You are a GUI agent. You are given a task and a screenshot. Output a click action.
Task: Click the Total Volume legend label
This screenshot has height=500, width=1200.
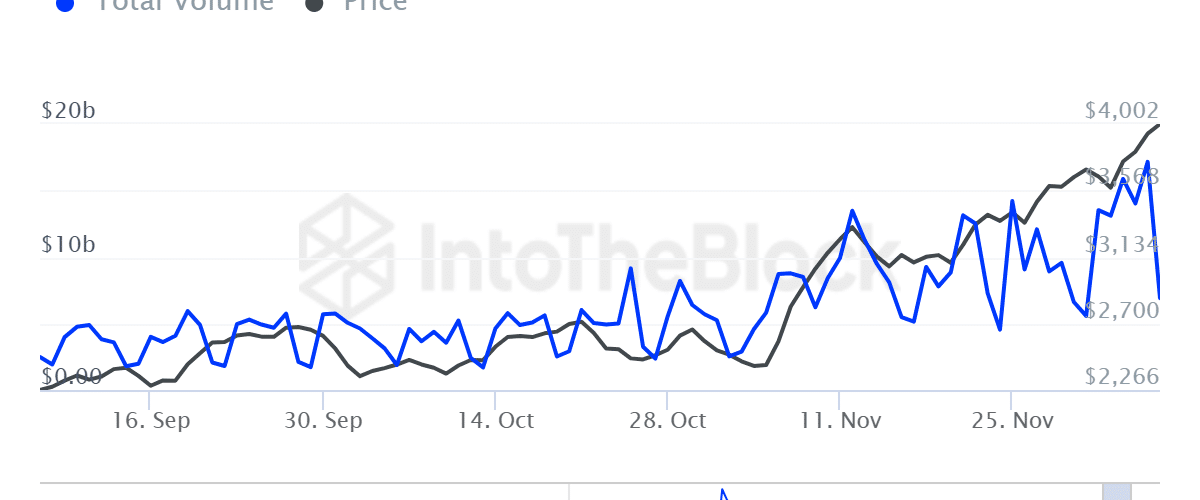(184, 4)
